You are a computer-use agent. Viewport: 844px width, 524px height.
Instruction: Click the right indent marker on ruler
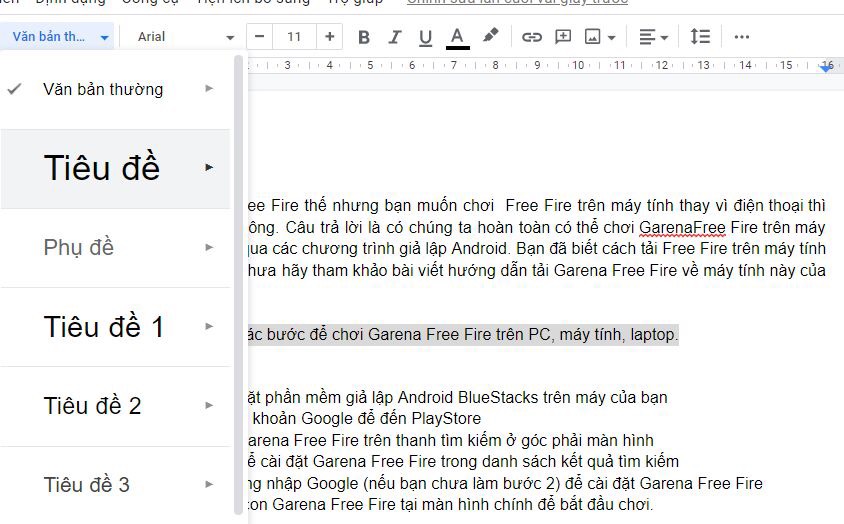click(826, 67)
